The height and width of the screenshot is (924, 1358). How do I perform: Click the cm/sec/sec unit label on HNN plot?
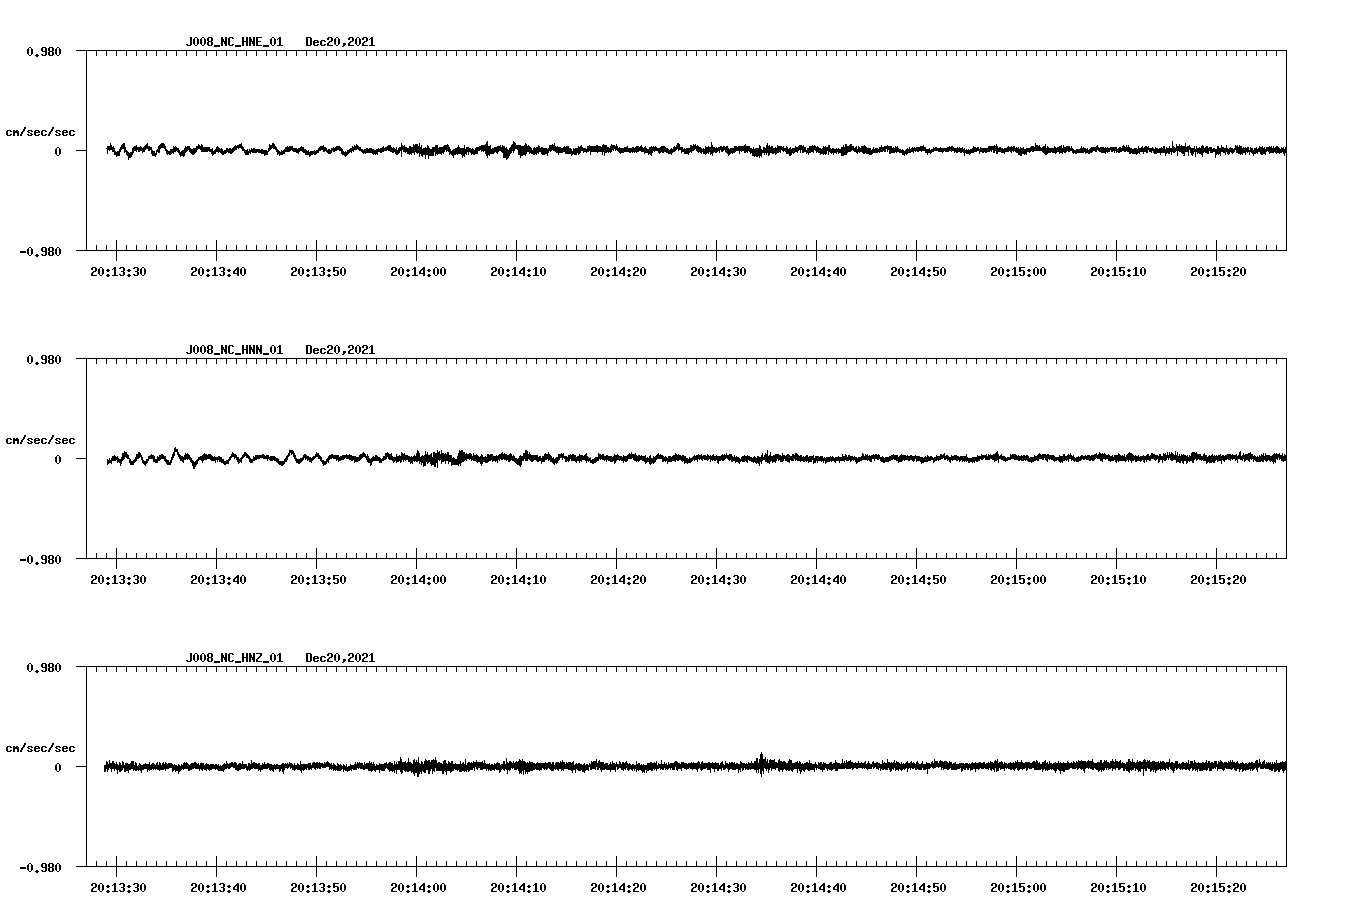[40, 440]
